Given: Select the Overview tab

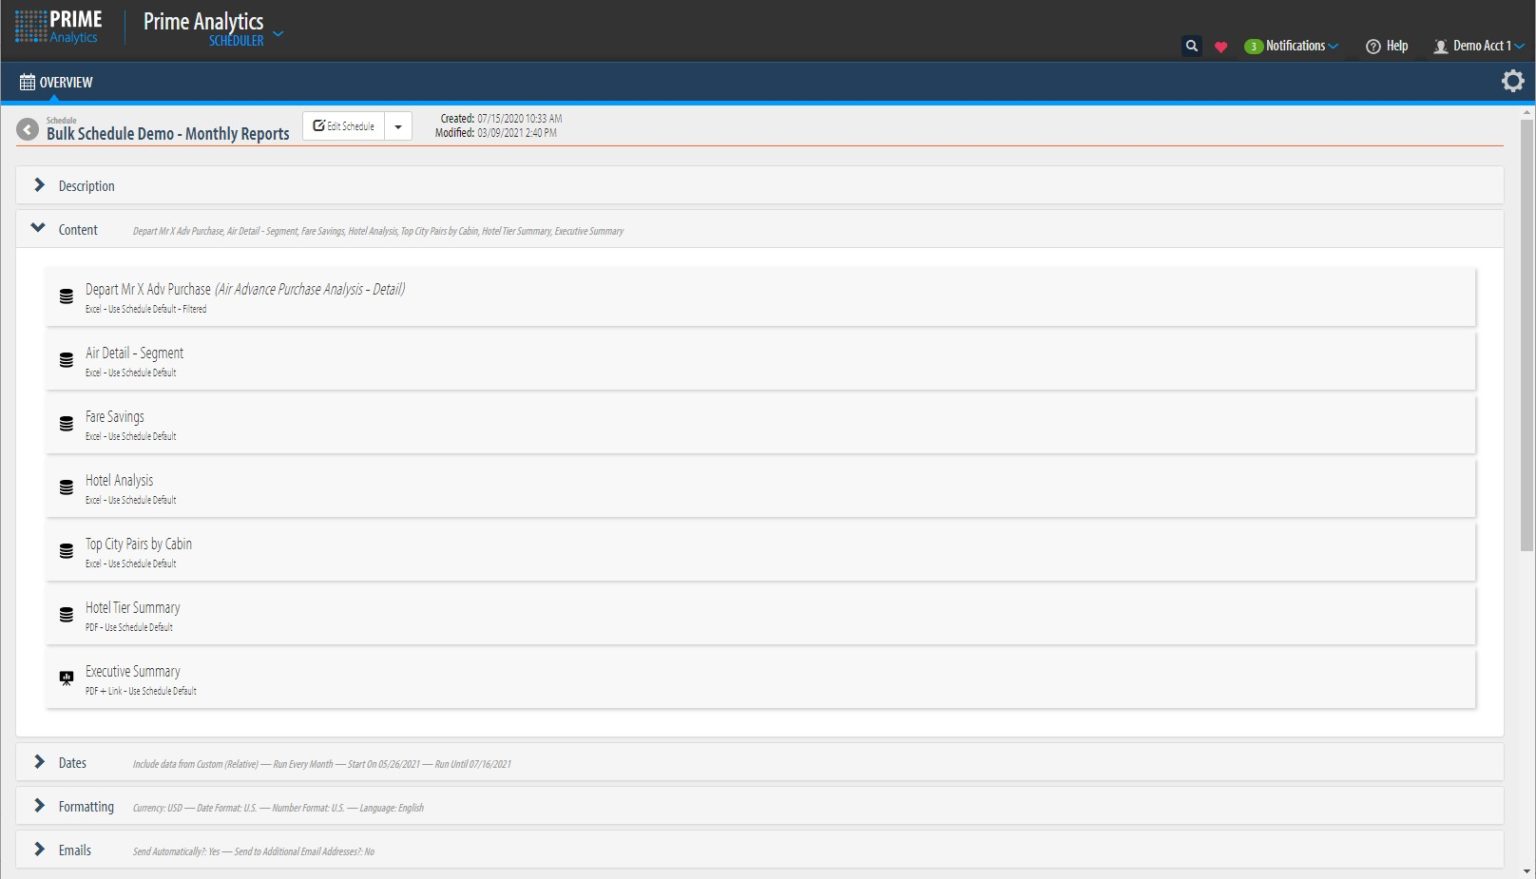Looking at the screenshot, I should click(56, 82).
